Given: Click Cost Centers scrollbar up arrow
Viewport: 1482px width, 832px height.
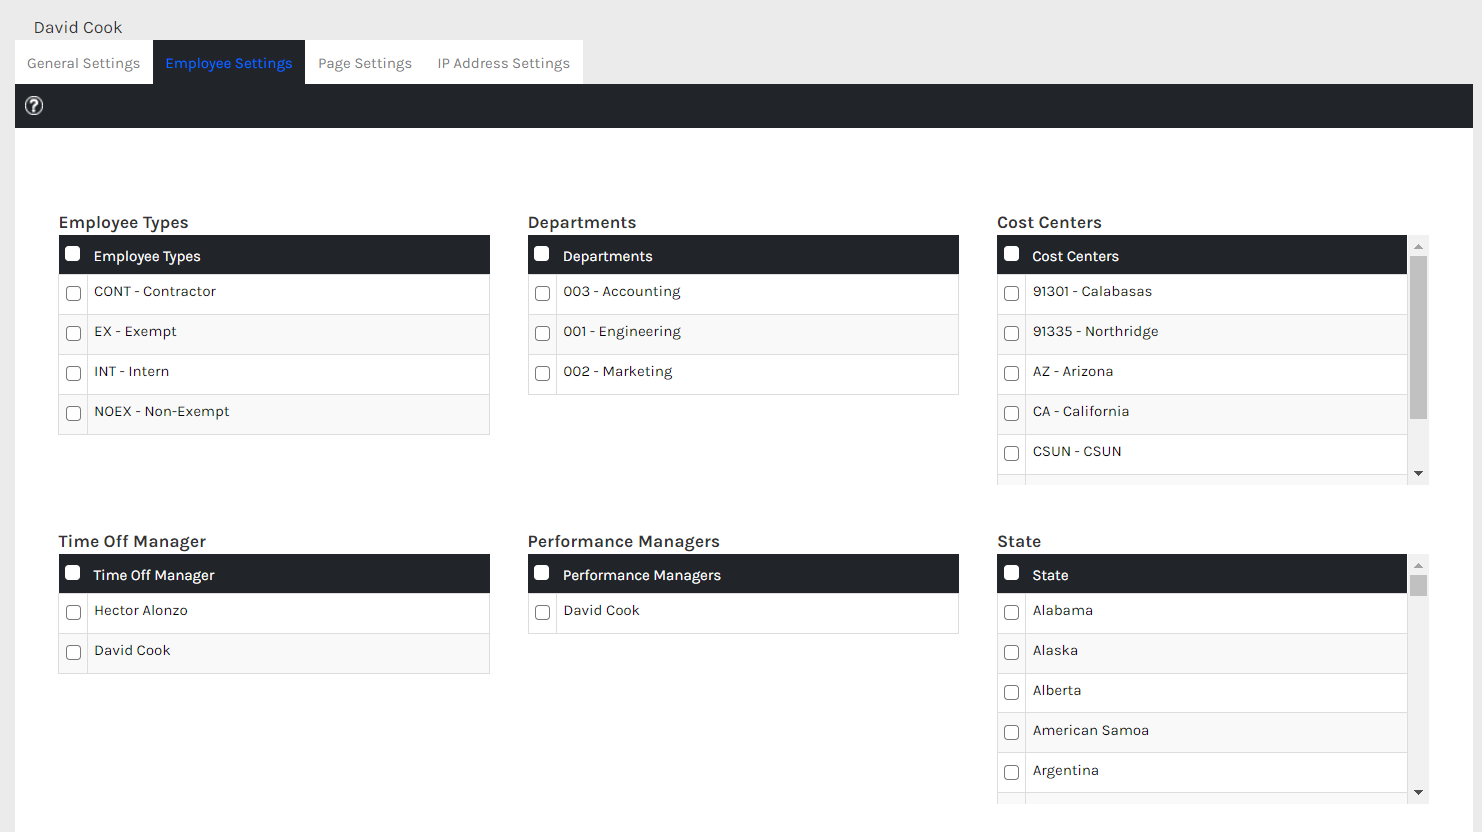Looking at the screenshot, I should [1418, 246].
